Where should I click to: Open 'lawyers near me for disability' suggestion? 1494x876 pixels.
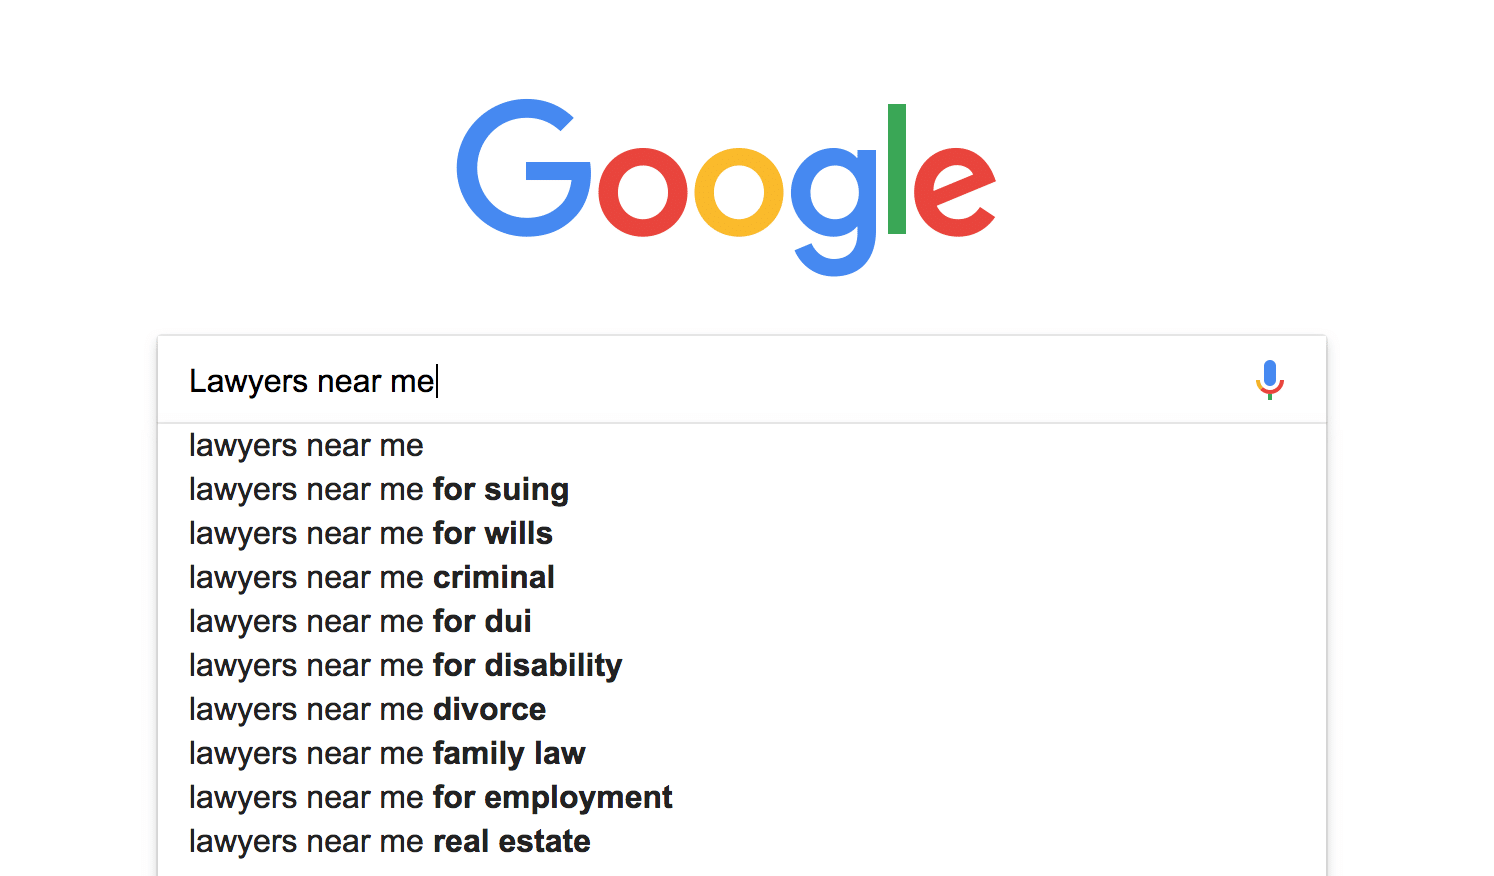coord(742,665)
